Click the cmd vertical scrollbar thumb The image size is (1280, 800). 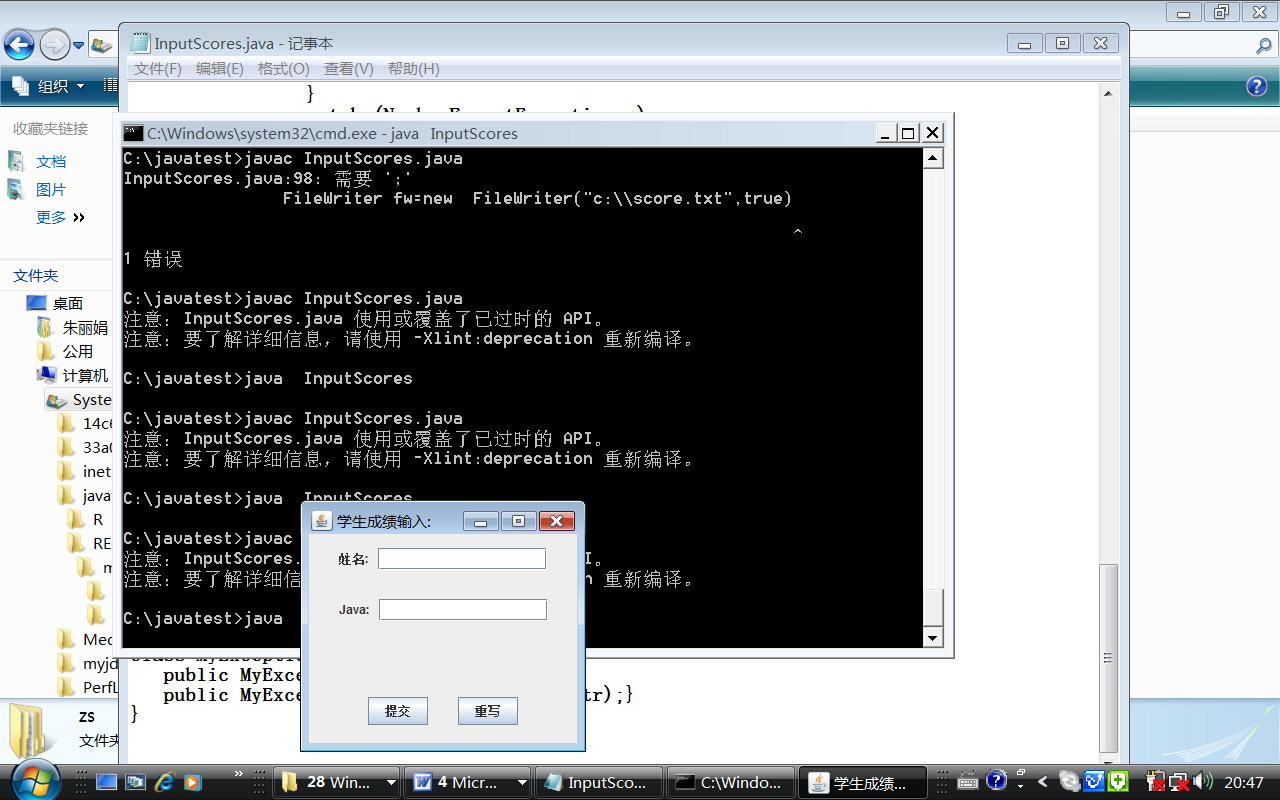pyautogui.click(x=933, y=609)
